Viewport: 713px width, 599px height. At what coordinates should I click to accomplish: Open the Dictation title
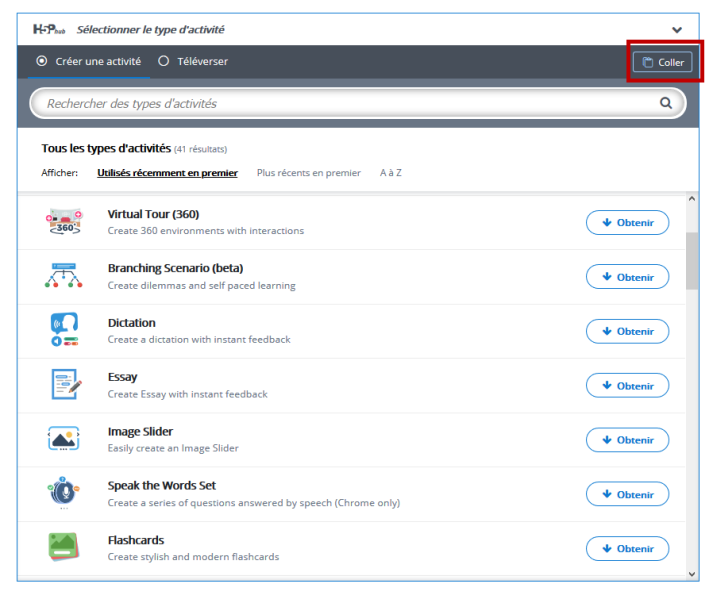pyautogui.click(x=131, y=323)
